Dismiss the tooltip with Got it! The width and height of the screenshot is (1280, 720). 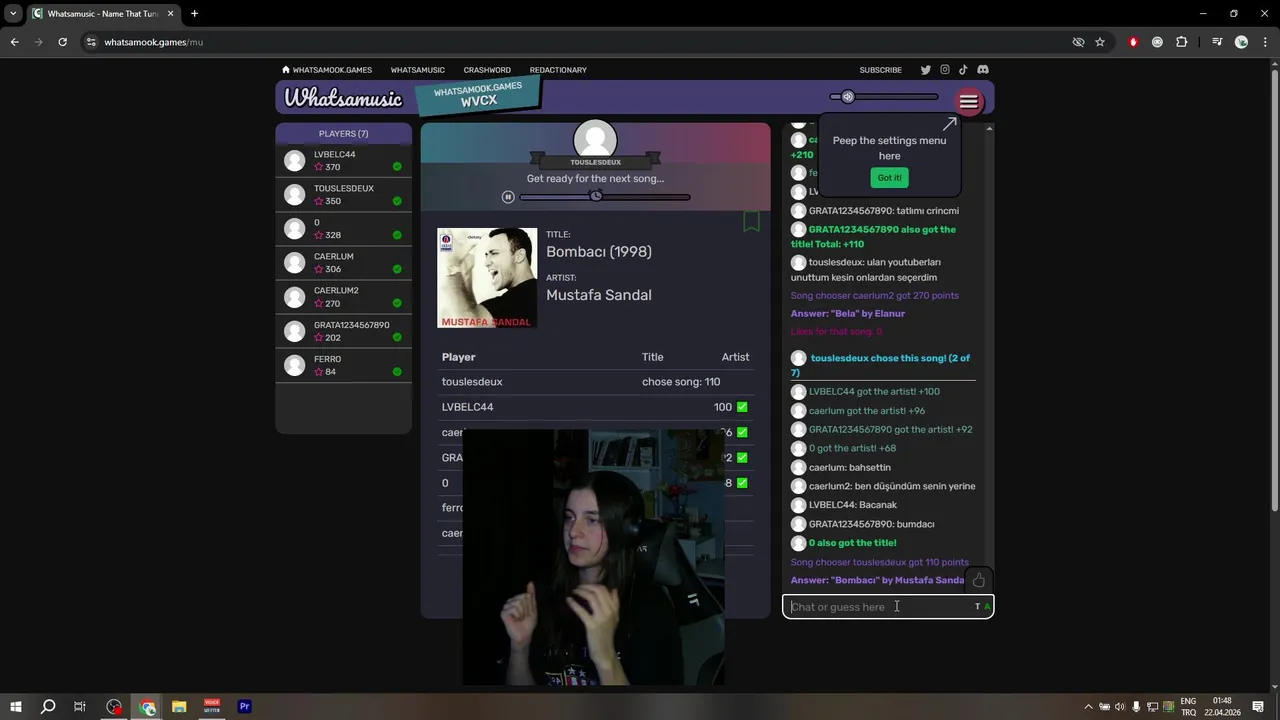(x=889, y=177)
